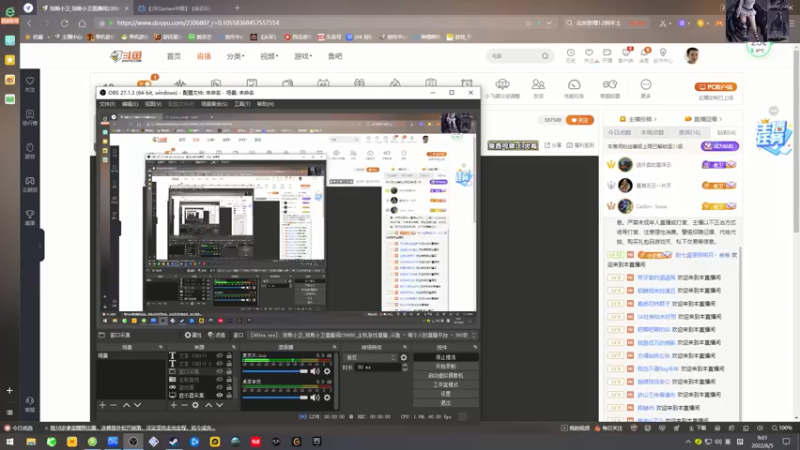Toggle visibility of the 显示器采集 source
Image resolution: width=800 pixels, height=450 pixels.
coord(219,395)
